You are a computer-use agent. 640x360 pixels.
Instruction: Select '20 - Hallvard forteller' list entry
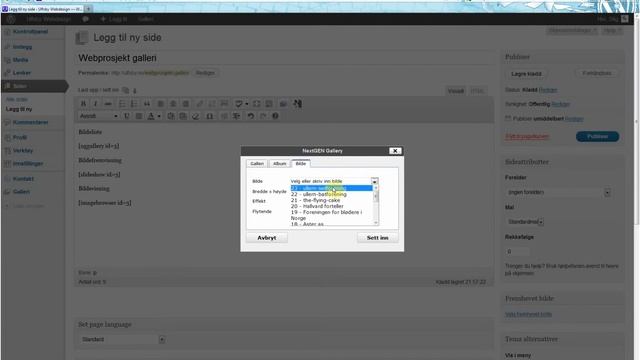(317, 206)
